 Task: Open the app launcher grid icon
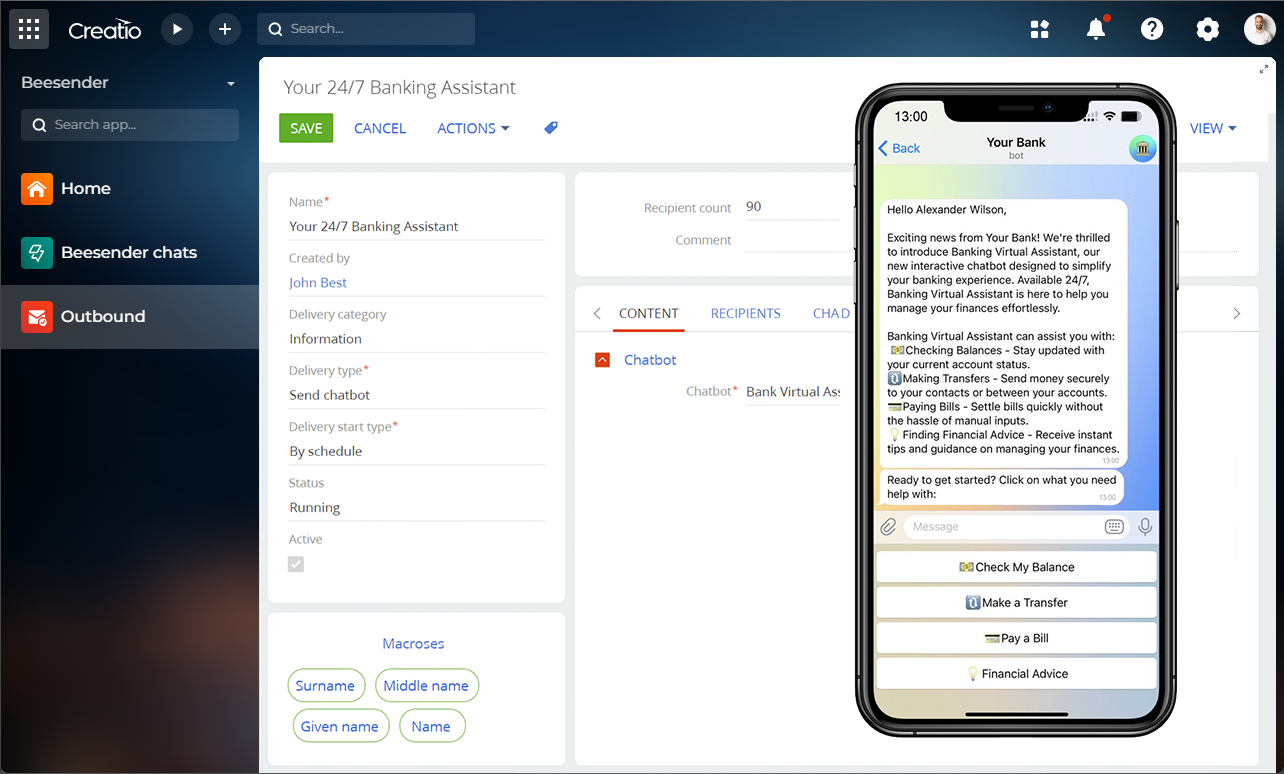pos(29,29)
